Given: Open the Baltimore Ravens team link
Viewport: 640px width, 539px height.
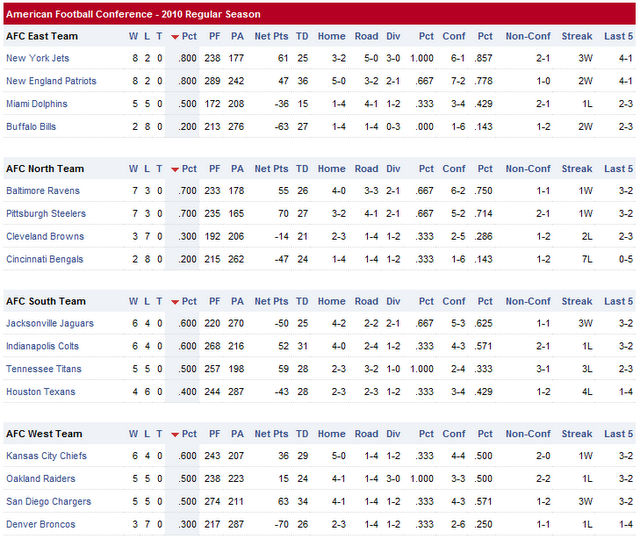Looking at the screenshot, I should tap(43, 191).
